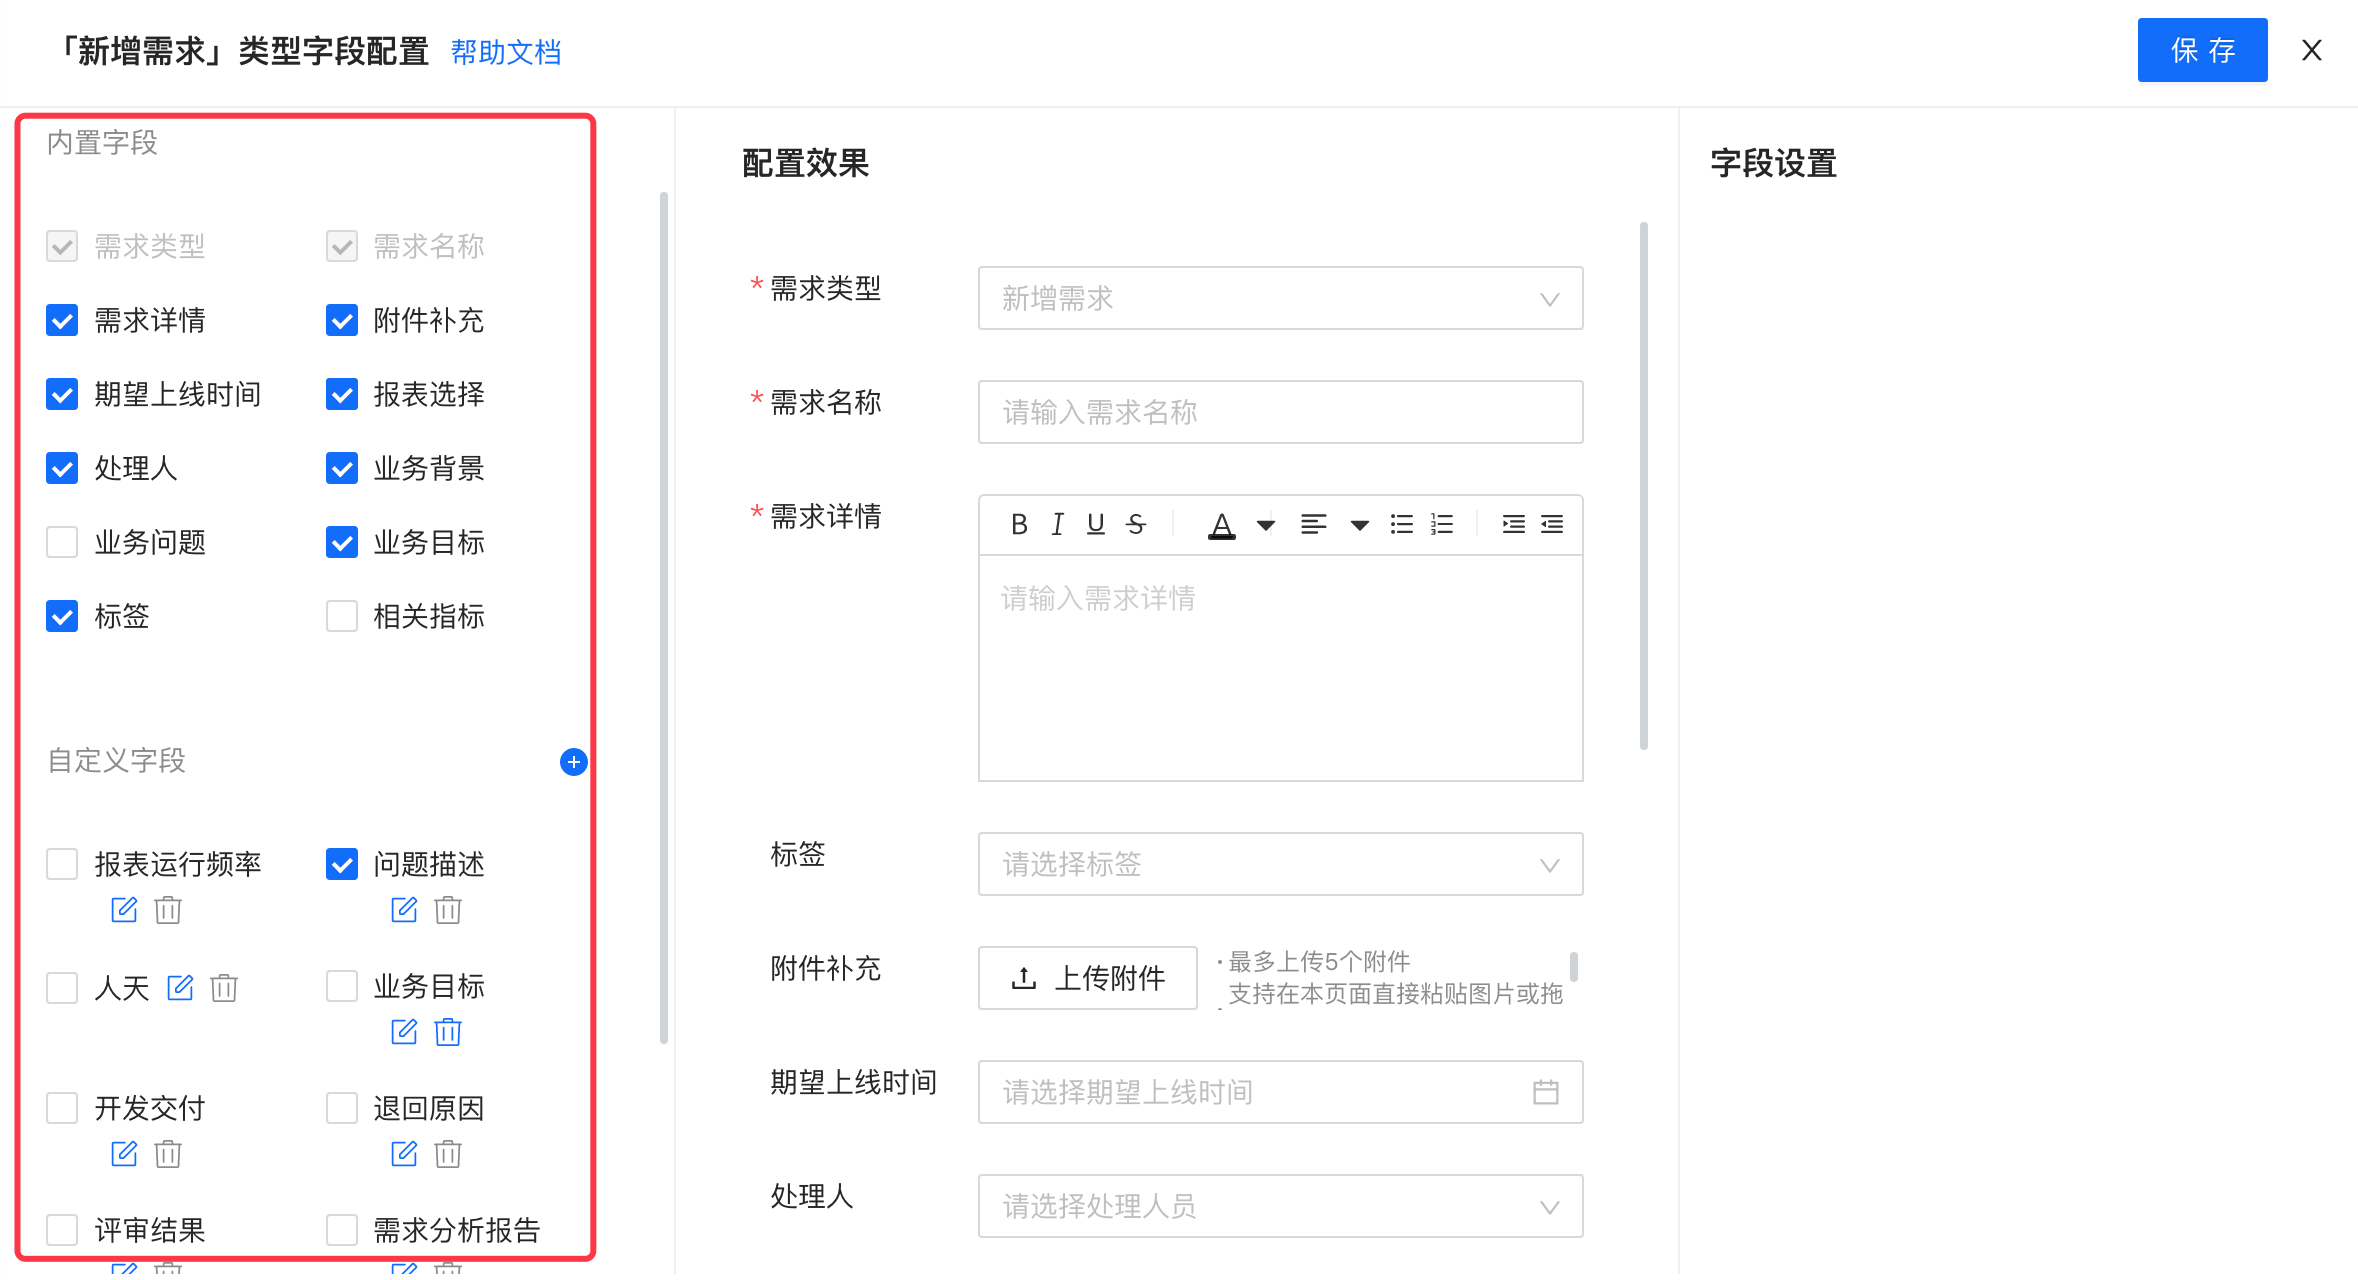
Task: Open the 帮助文档 link
Action: 506,52
